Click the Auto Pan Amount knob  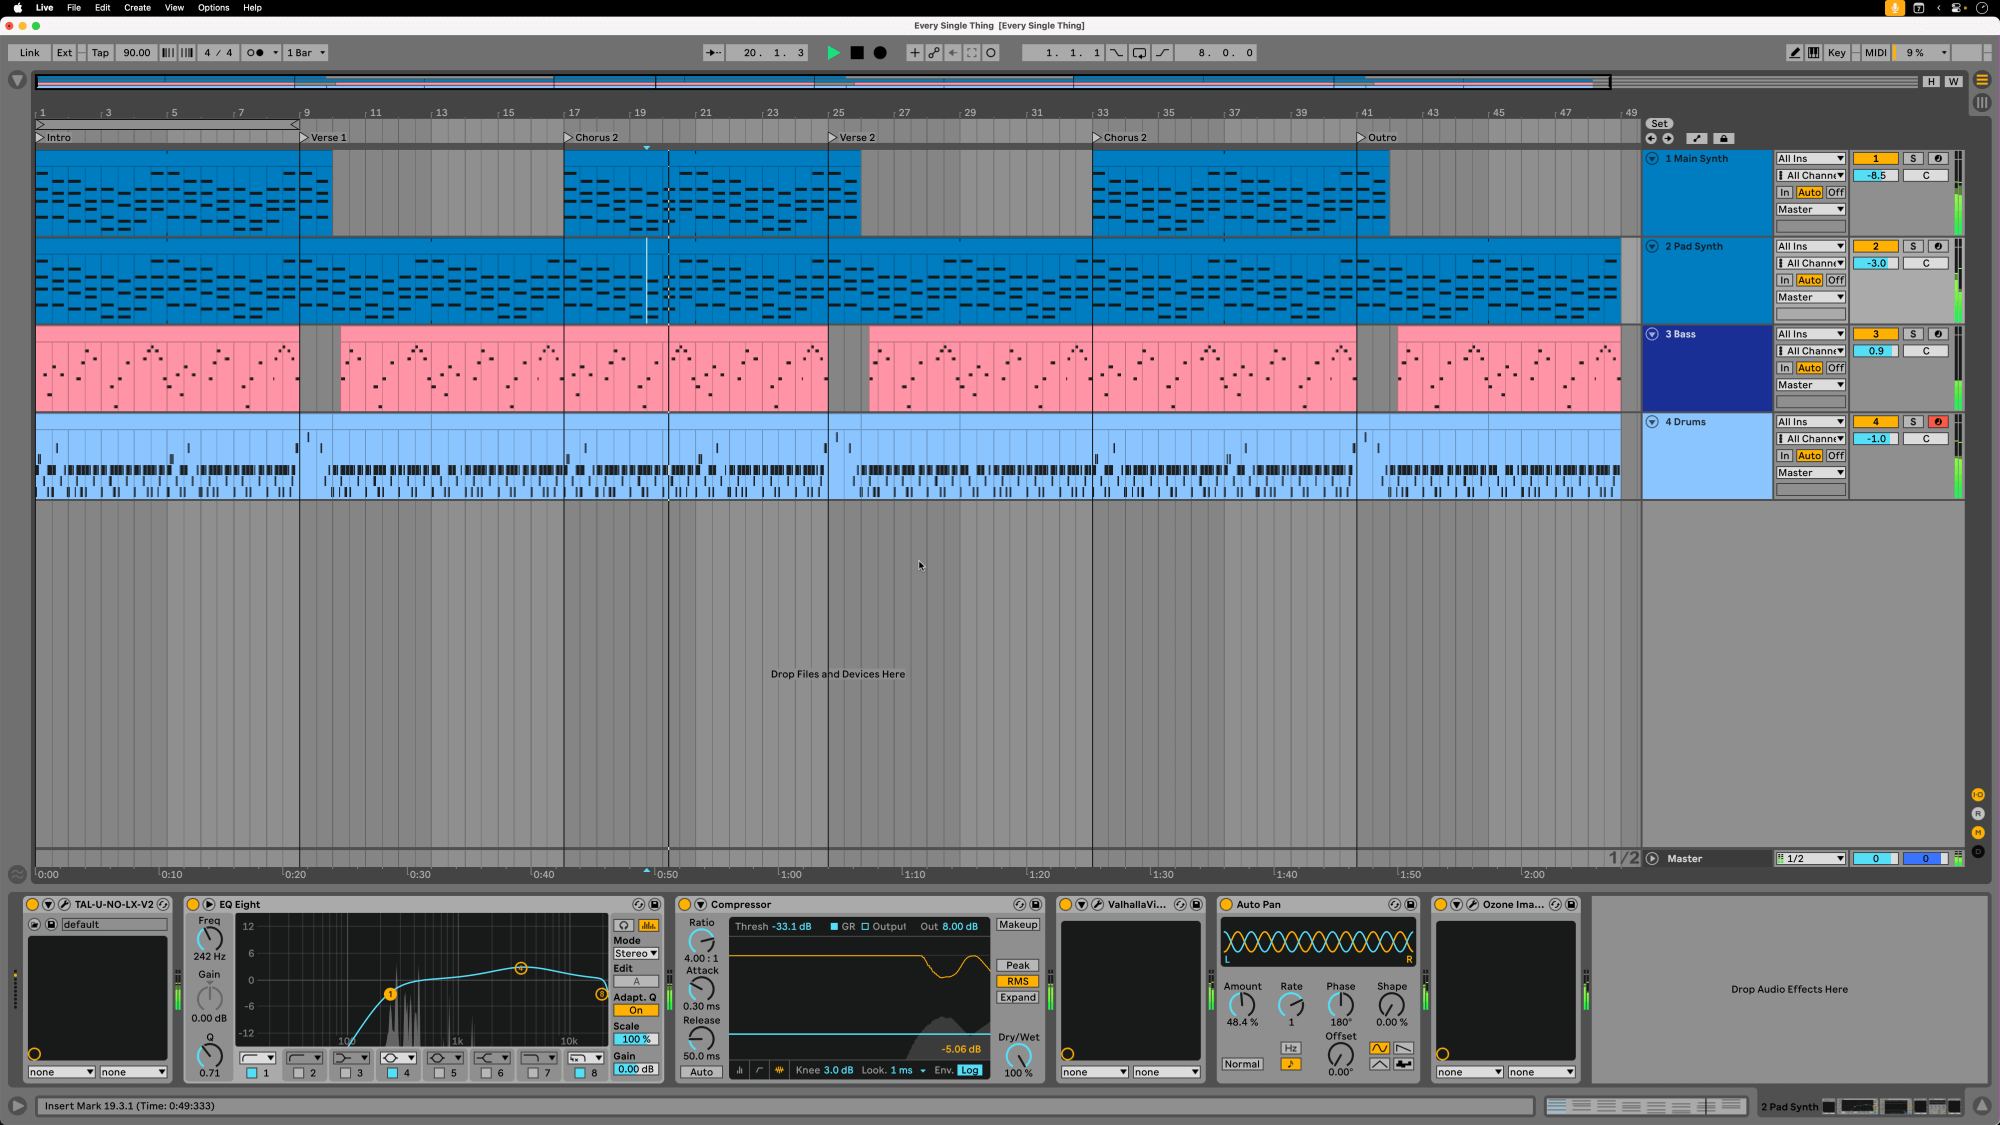(x=1242, y=1004)
